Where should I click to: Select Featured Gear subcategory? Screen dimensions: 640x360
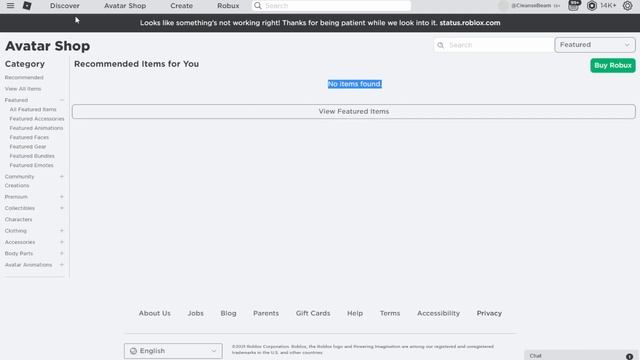click(x=28, y=147)
